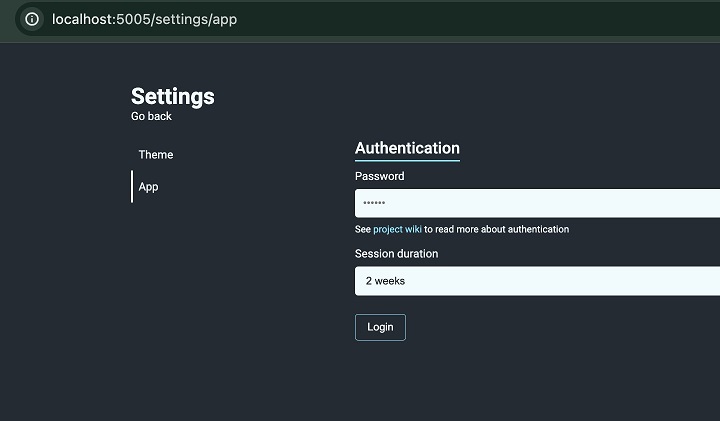Click the word "See" before project wiki
720x421 pixels.
[362, 230]
